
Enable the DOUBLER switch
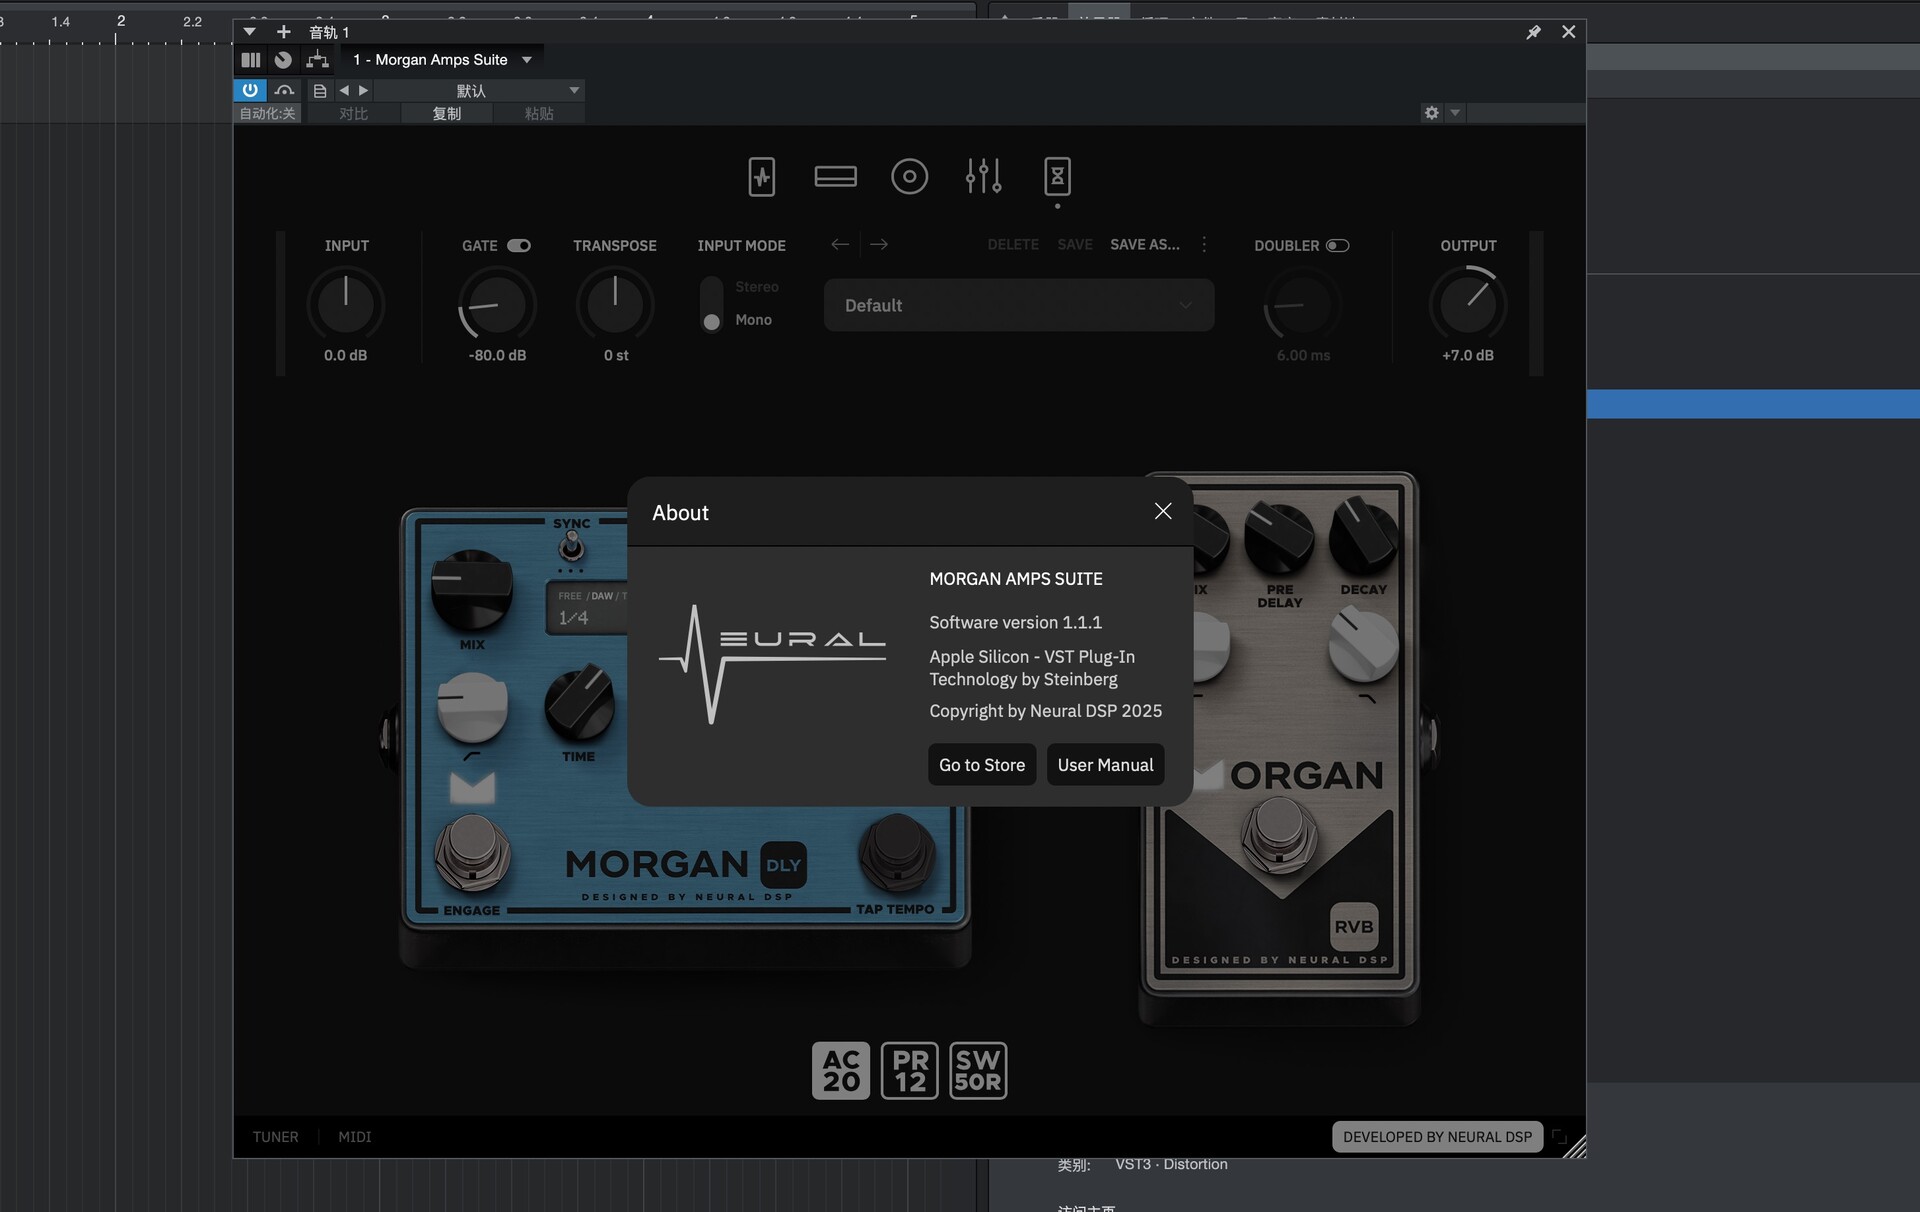click(x=1337, y=246)
